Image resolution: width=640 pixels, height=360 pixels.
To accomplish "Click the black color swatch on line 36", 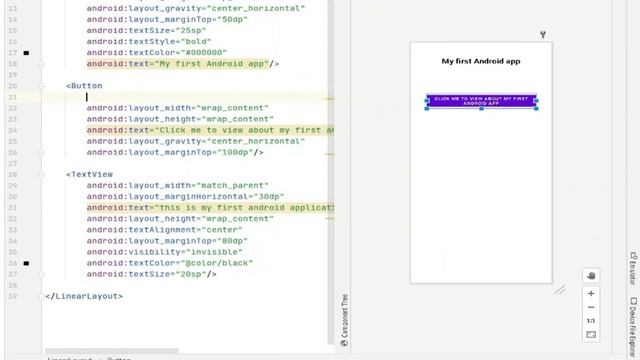I will (x=26, y=263).
